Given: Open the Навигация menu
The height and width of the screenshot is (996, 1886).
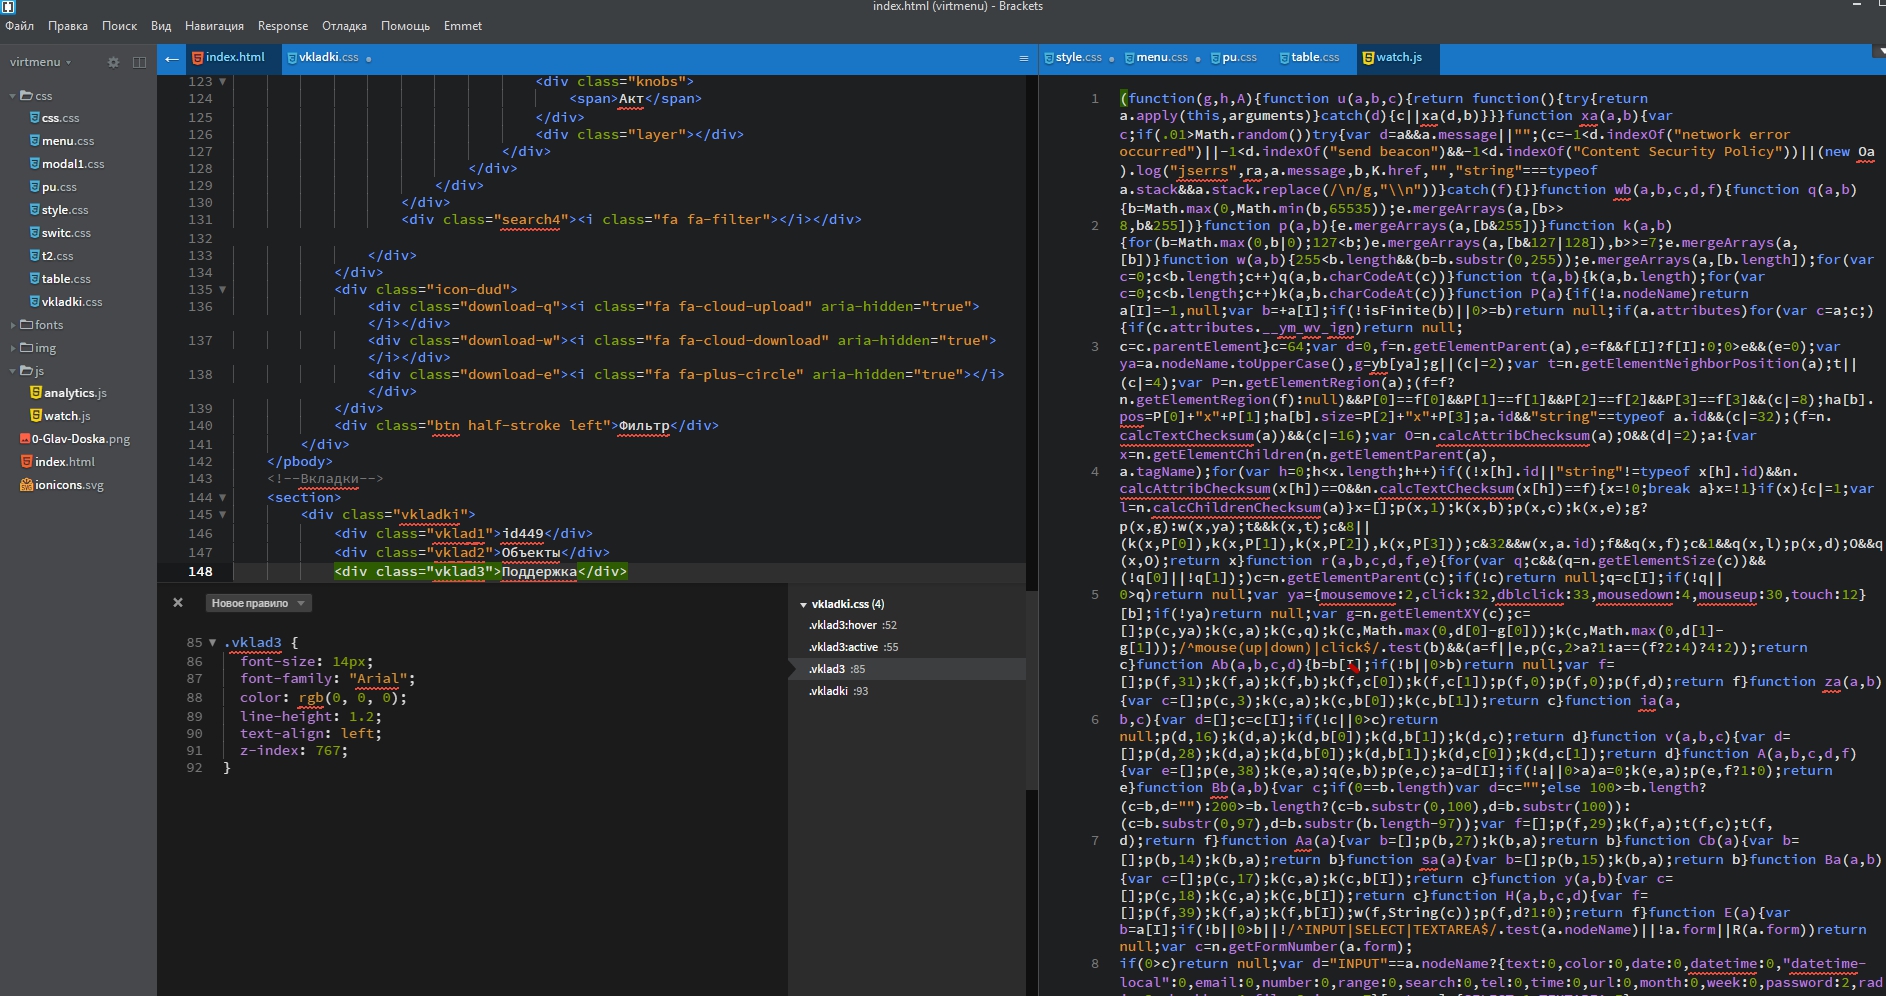Looking at the screenshot, I should point(214,26).
